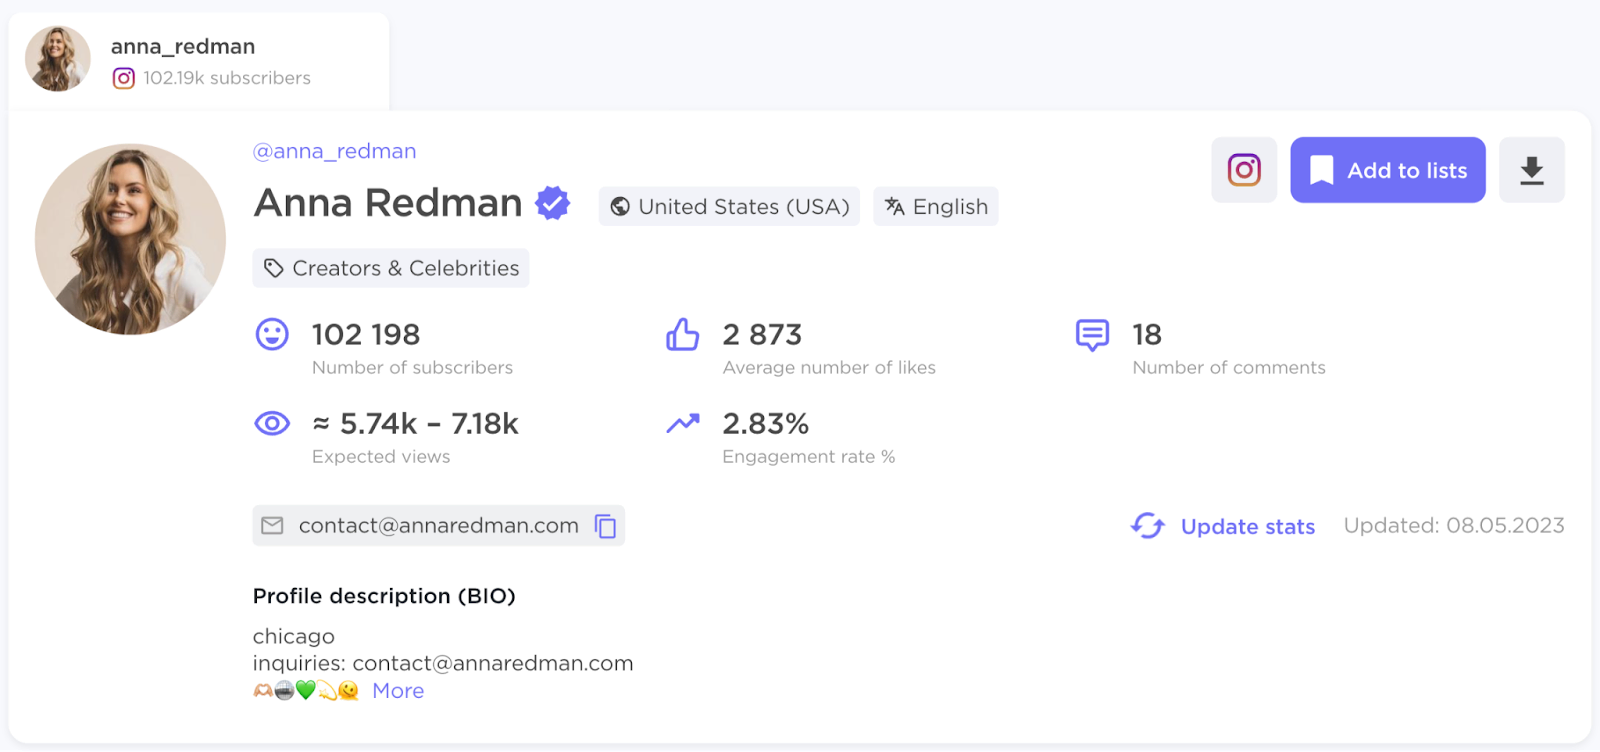This screenshot has width=1600, height=752.
Task: Click the Expected views label
Action: pos(381,457)
